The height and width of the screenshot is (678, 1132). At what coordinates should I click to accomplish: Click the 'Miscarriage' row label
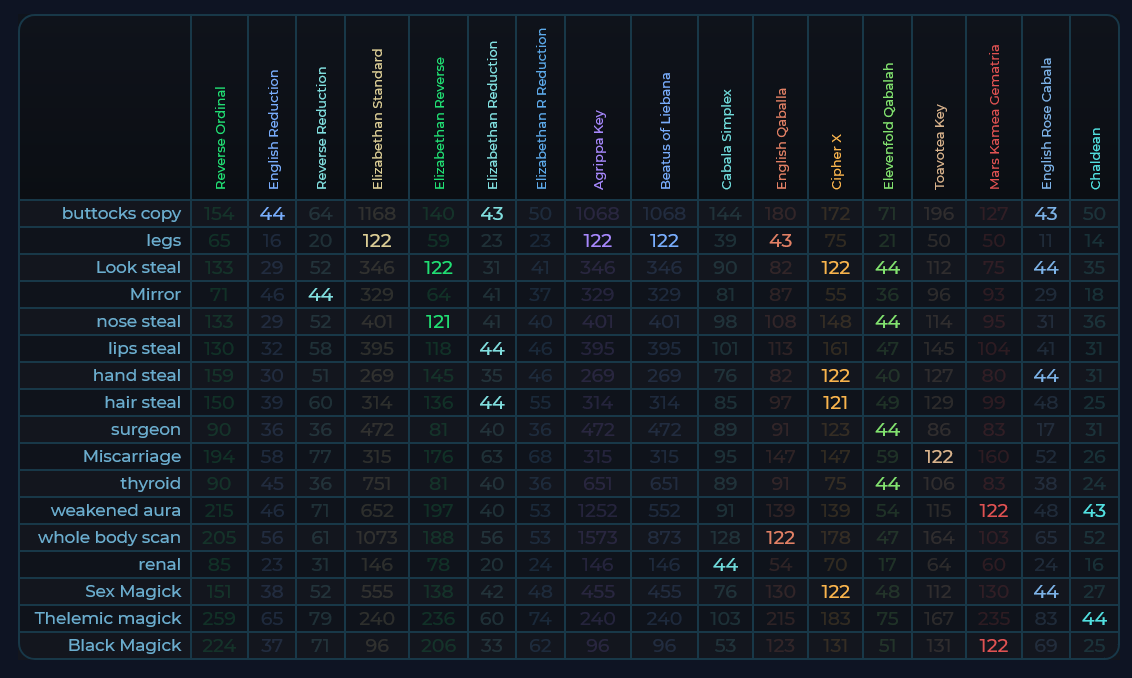132,456
